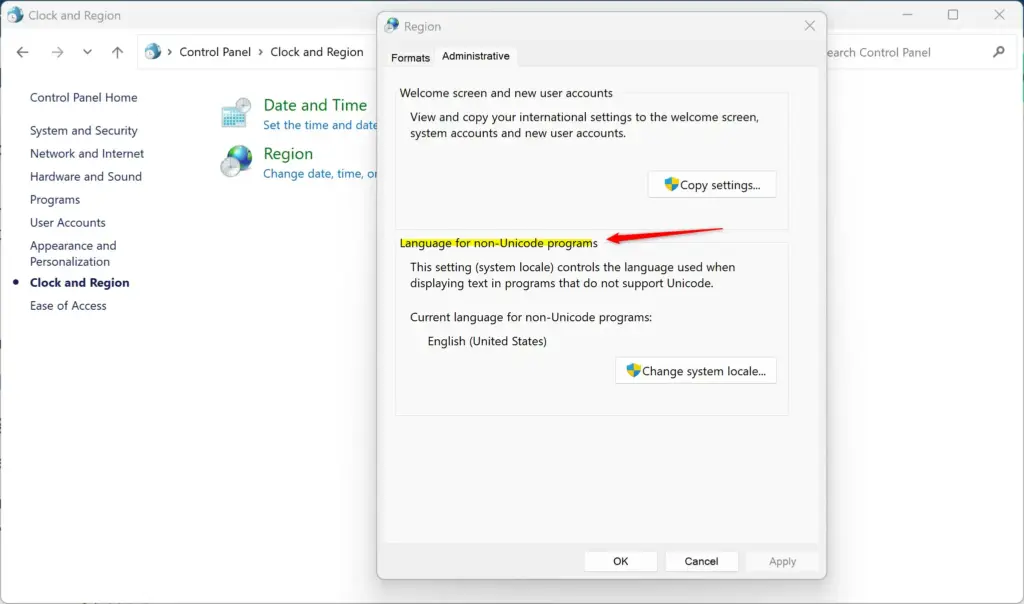Click the Date and Time calendar icon
This screenshot has width=1024, height=604.
pos(236,113)
